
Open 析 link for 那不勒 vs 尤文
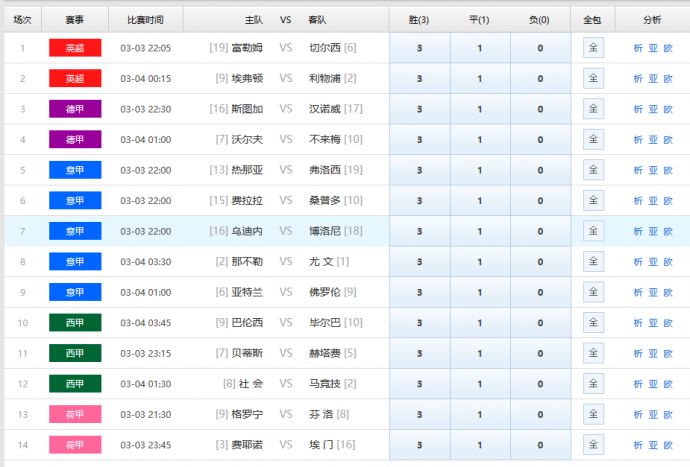pos(638,261)
